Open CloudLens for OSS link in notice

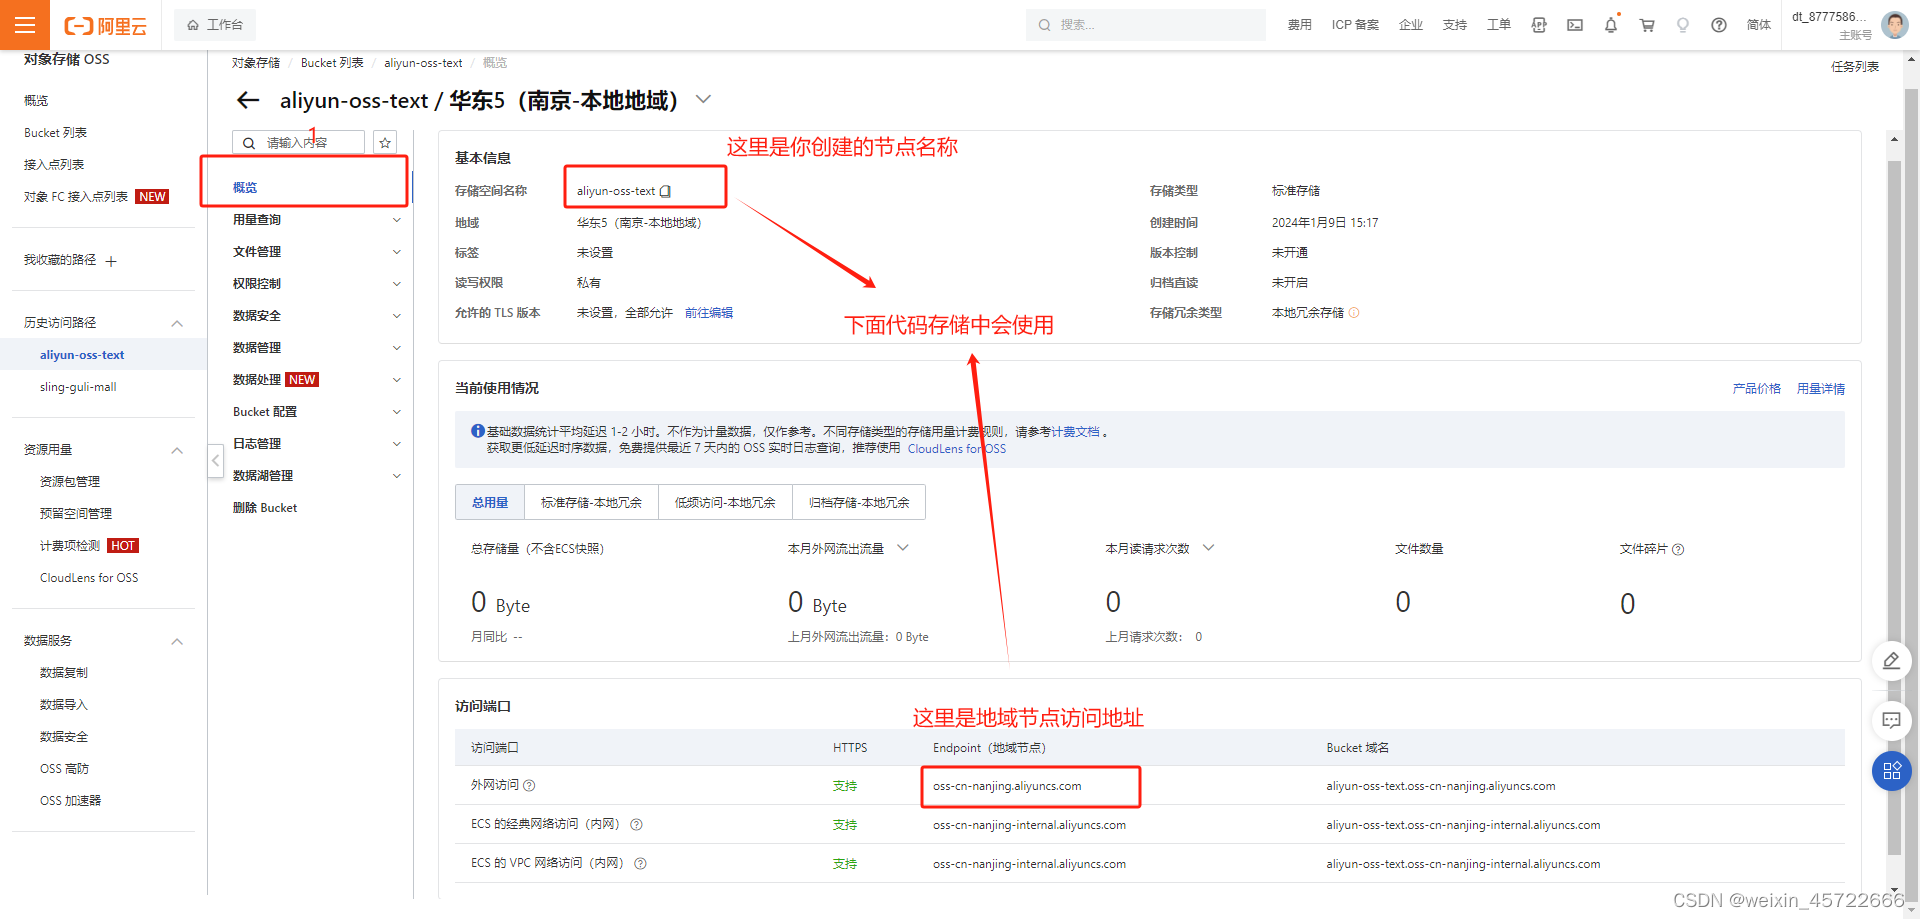[x=957, y=449]
